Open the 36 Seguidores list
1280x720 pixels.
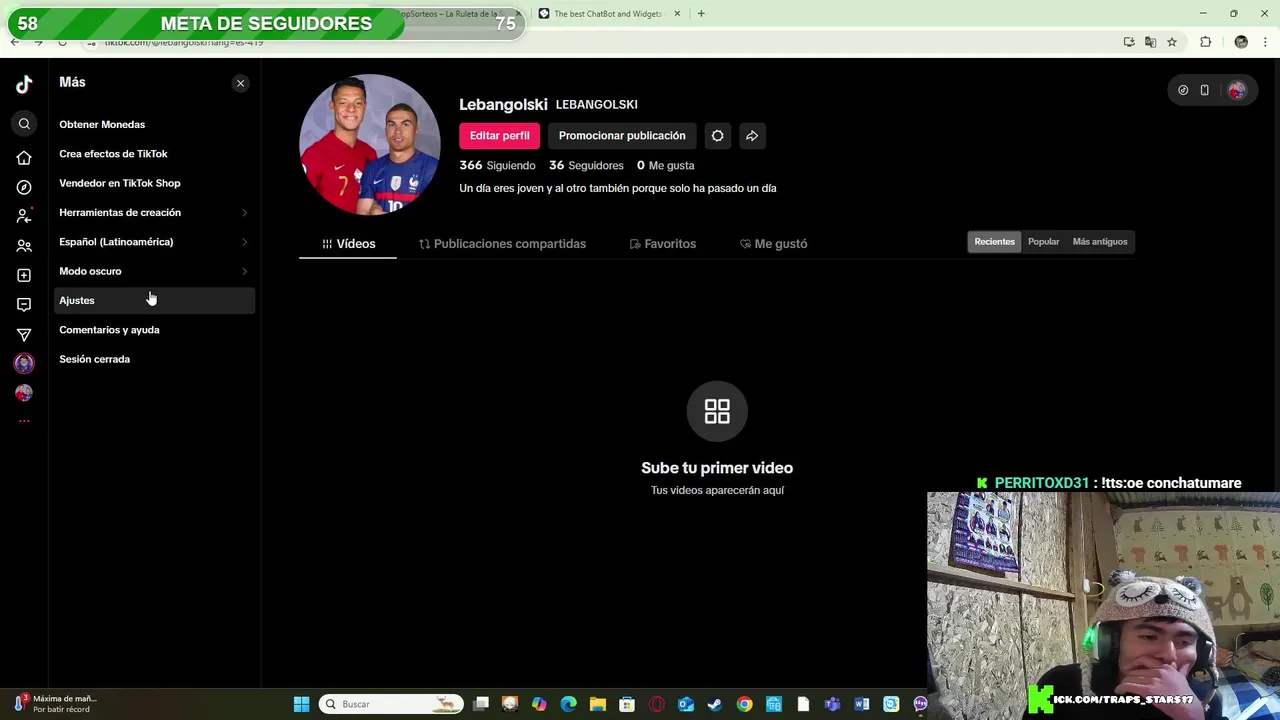coord(586,165)
